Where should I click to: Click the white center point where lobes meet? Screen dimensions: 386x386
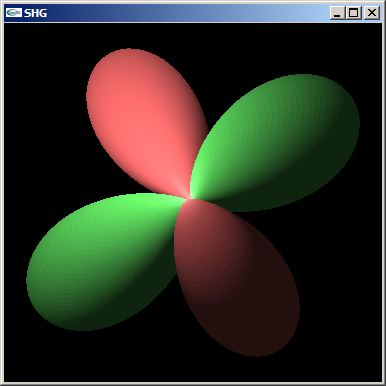click(x=189, y=198)
